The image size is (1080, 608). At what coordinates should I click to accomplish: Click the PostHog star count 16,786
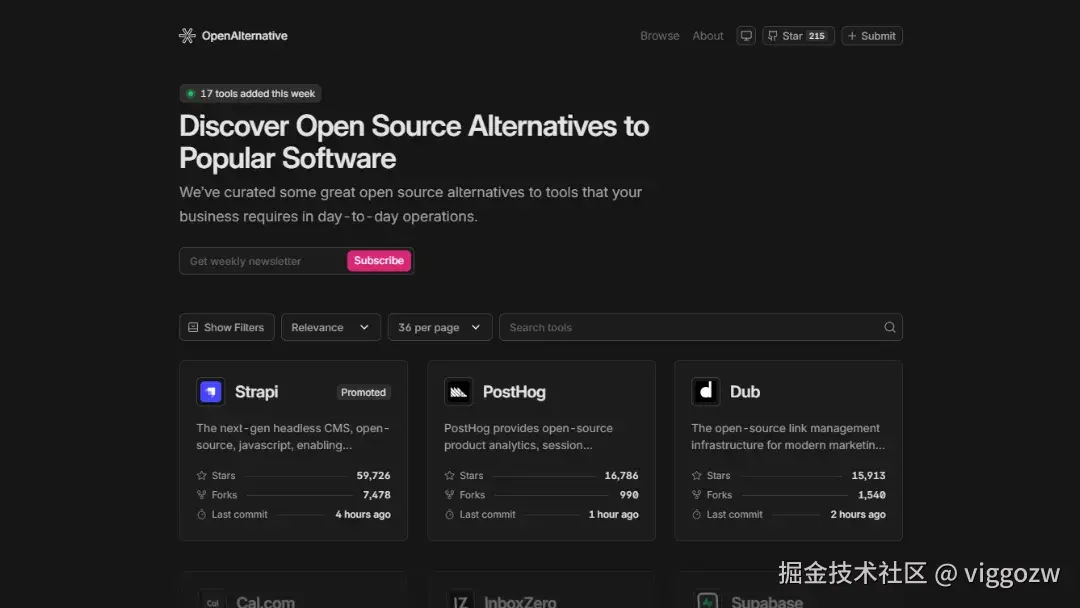621,475
